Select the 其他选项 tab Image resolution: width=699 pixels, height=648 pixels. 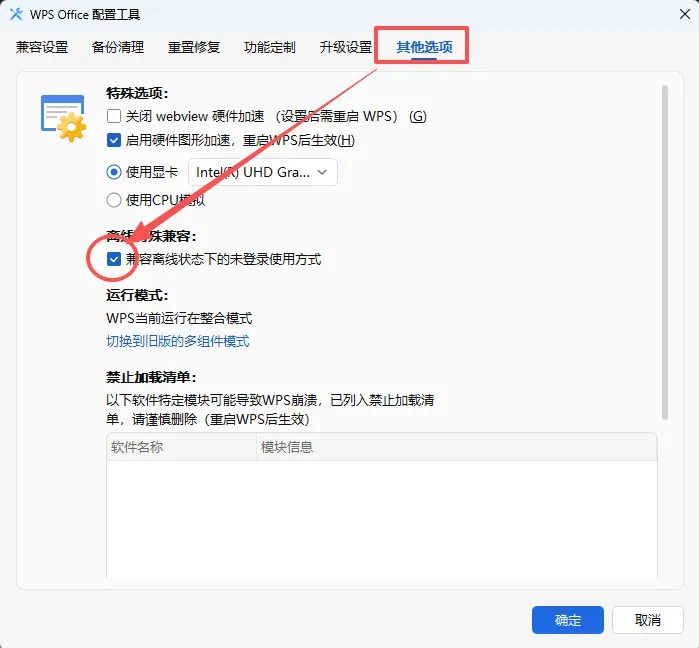pos(424,47)
